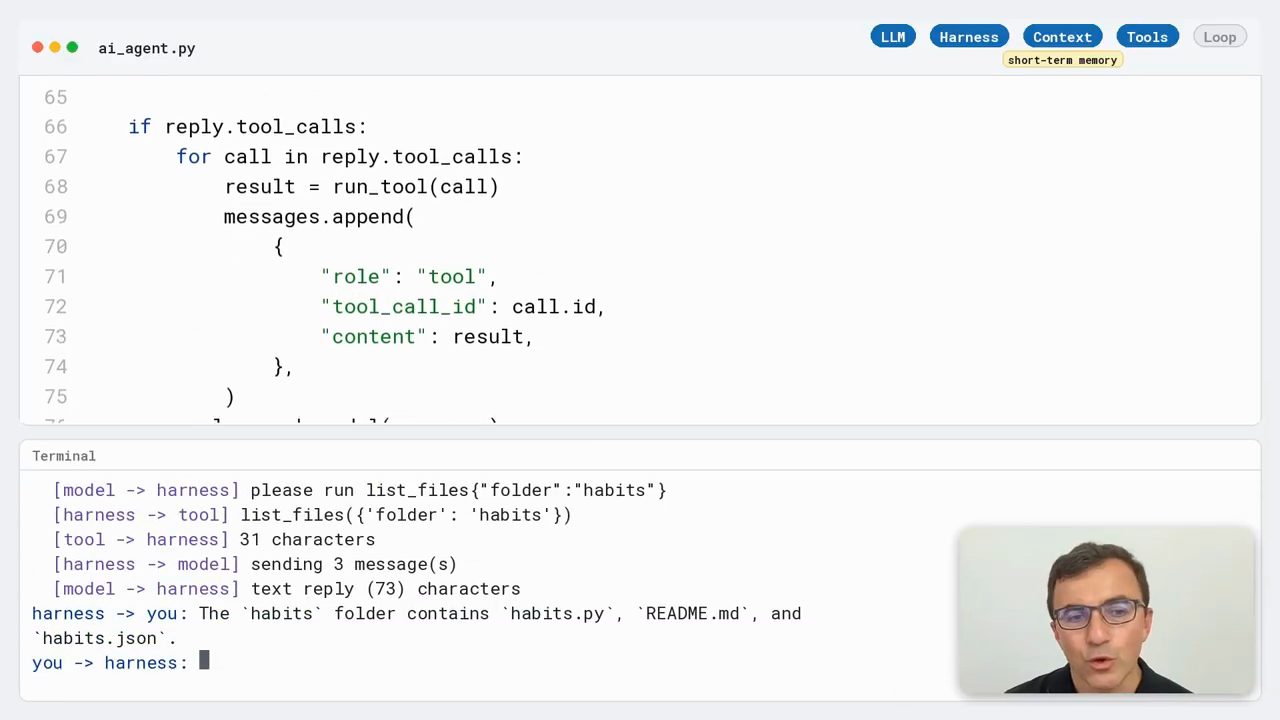The width and height of the screenshot is (1280, 720).
Task: Click the 'messages.append(' code line
Action: point(319,217)
